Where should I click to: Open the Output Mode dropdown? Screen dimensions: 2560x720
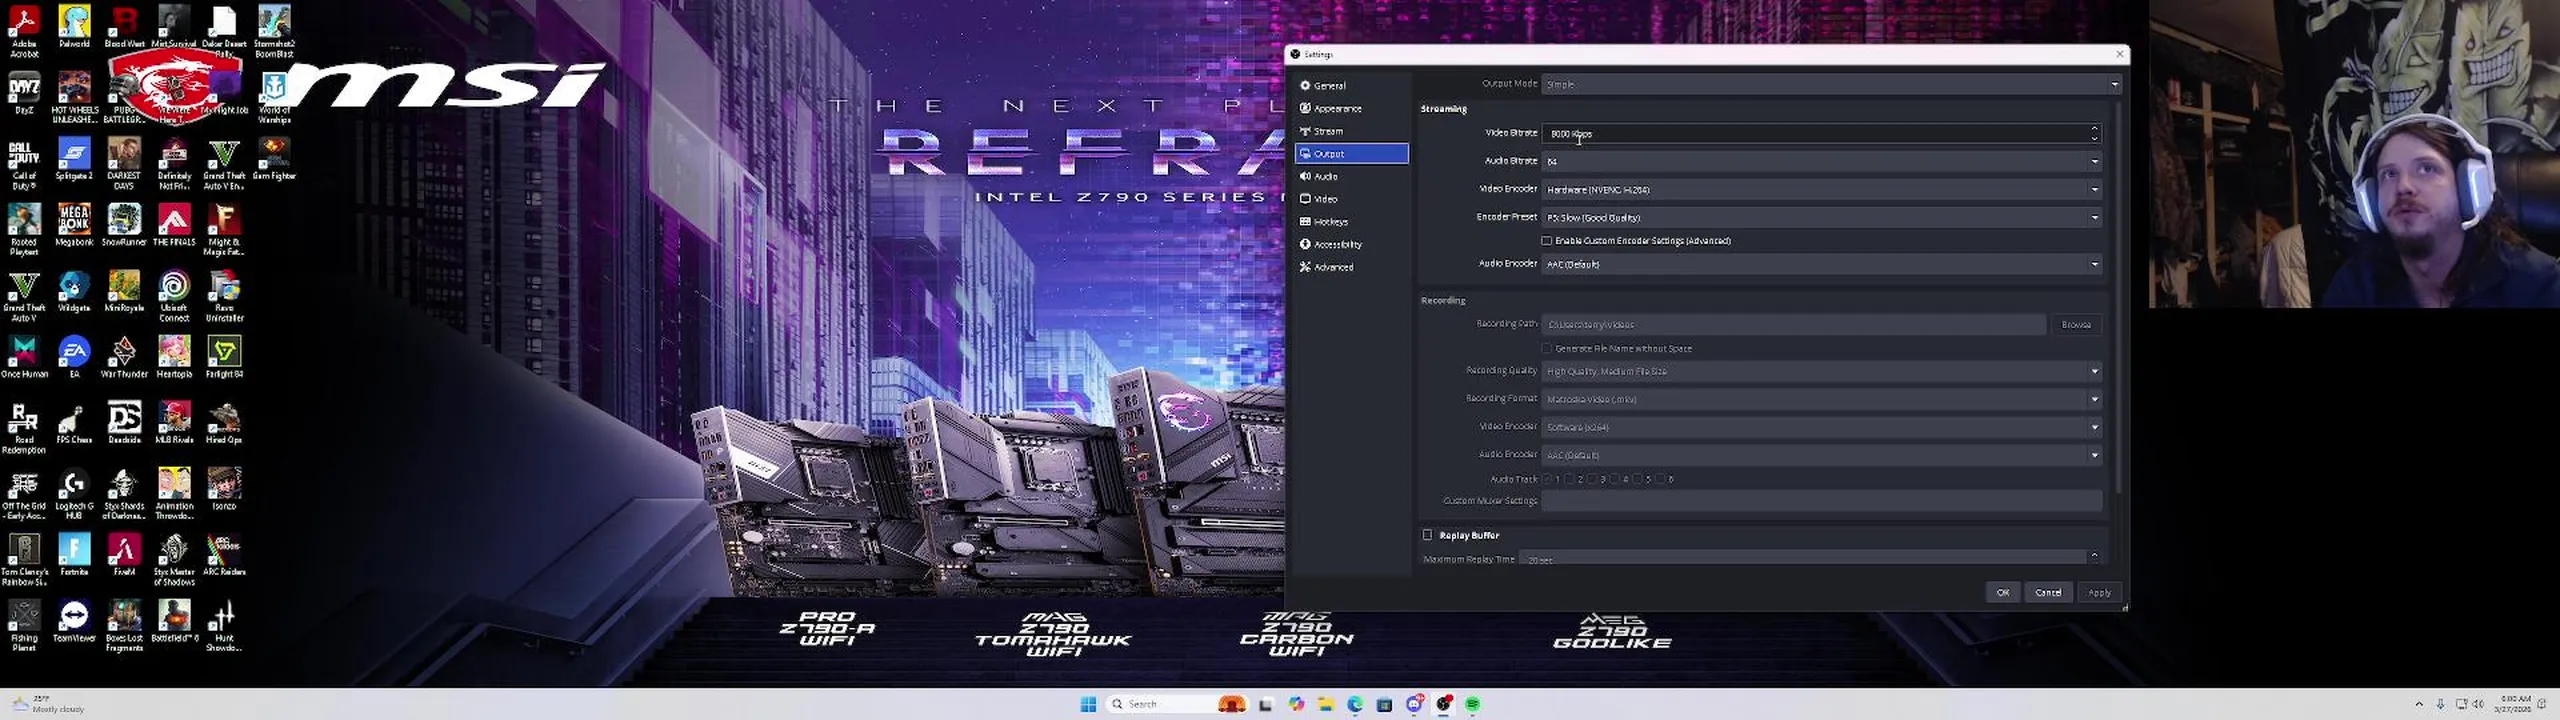(1831, 84)
